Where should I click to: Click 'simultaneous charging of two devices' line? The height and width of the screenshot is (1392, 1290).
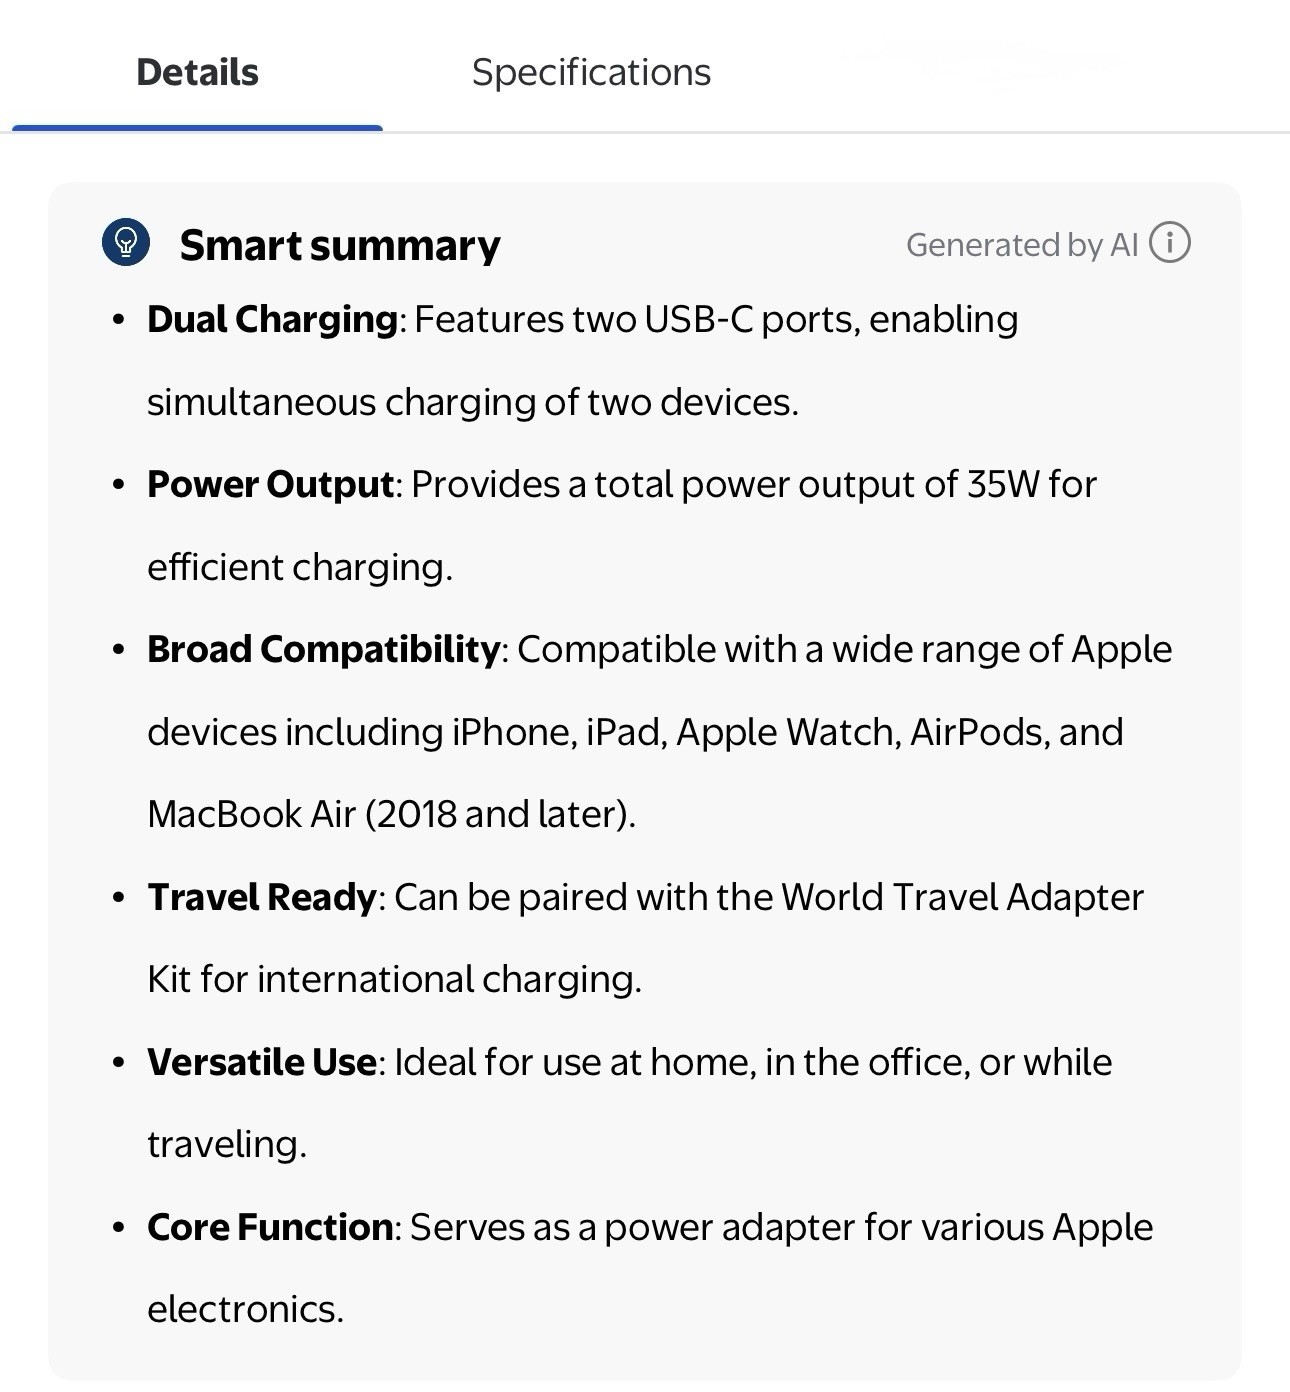click(x=472, y=403)
